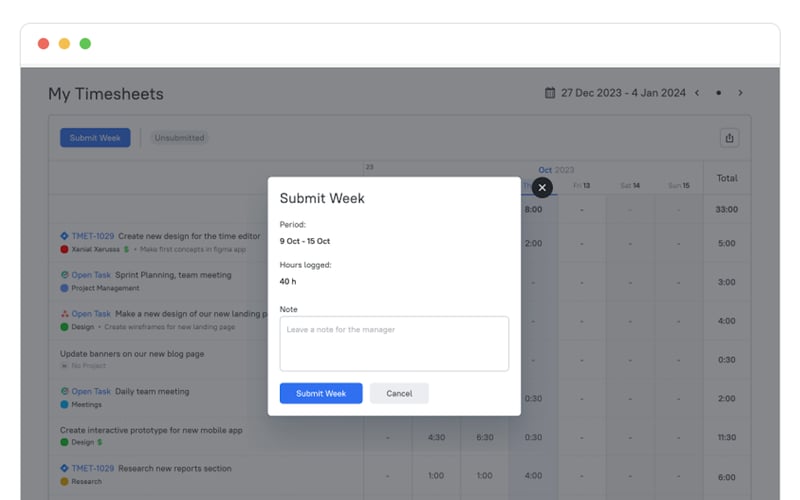Select the Sat 14 day column header
The width and height of the screenshot is (800, 500).
[x=629, y=185]
